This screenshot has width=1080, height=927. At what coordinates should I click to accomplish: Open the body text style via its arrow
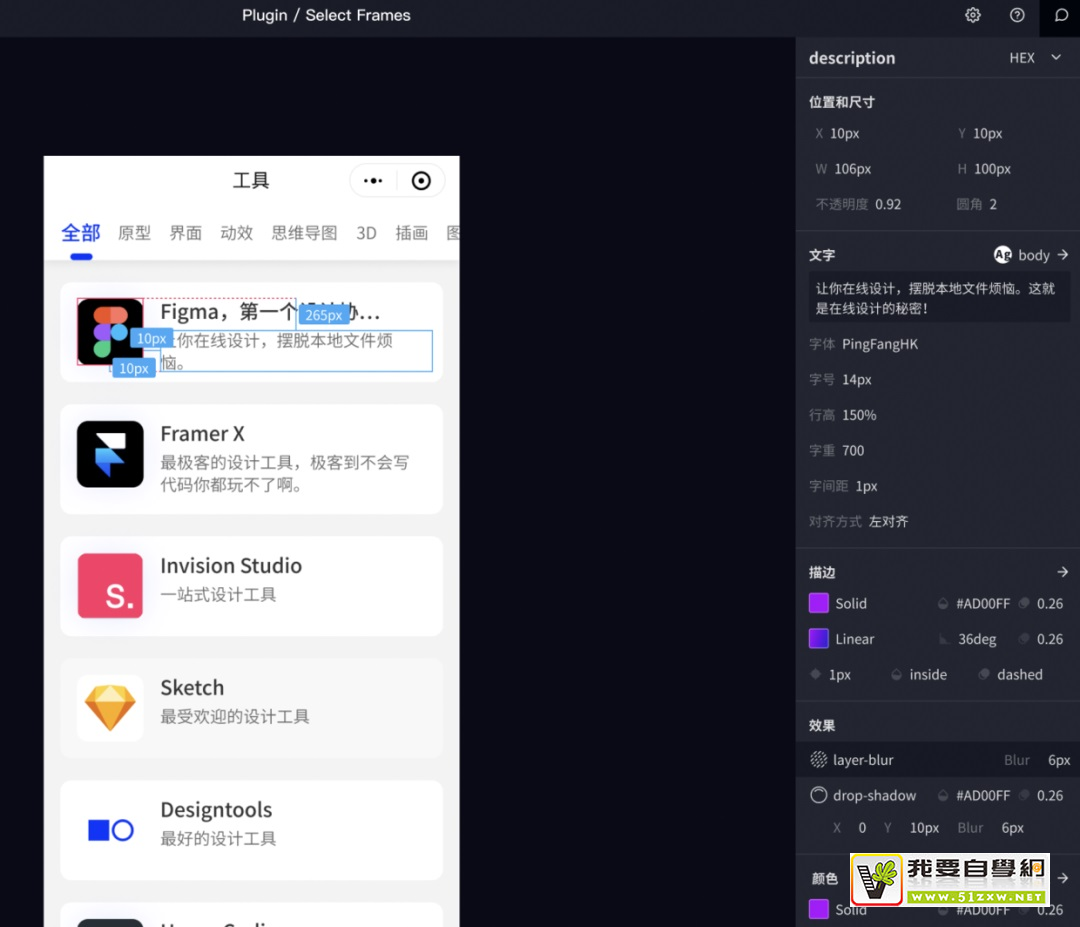[1064, 255]
